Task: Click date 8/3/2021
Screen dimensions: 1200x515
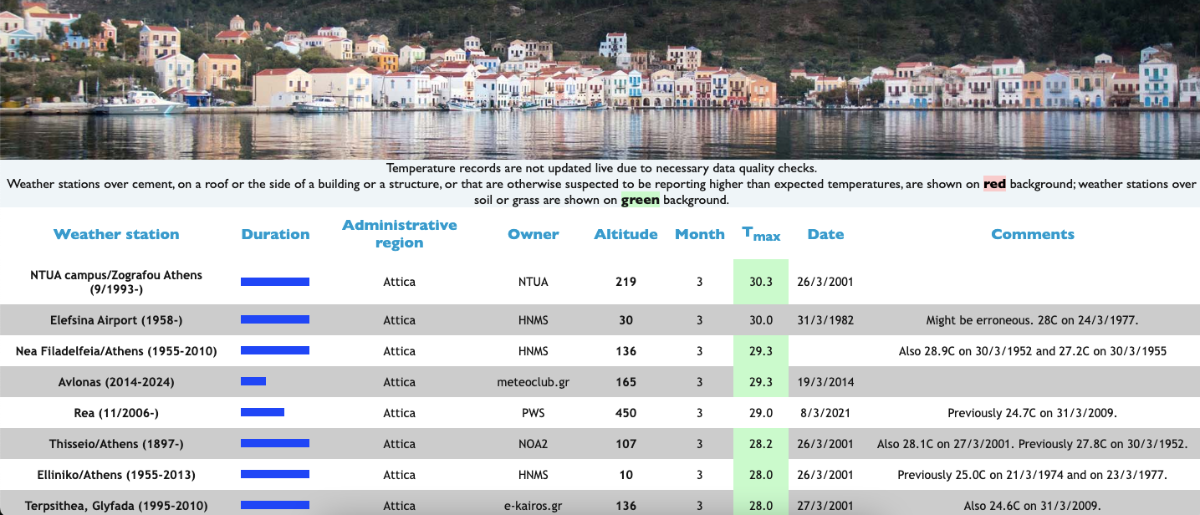Action: 826,413
